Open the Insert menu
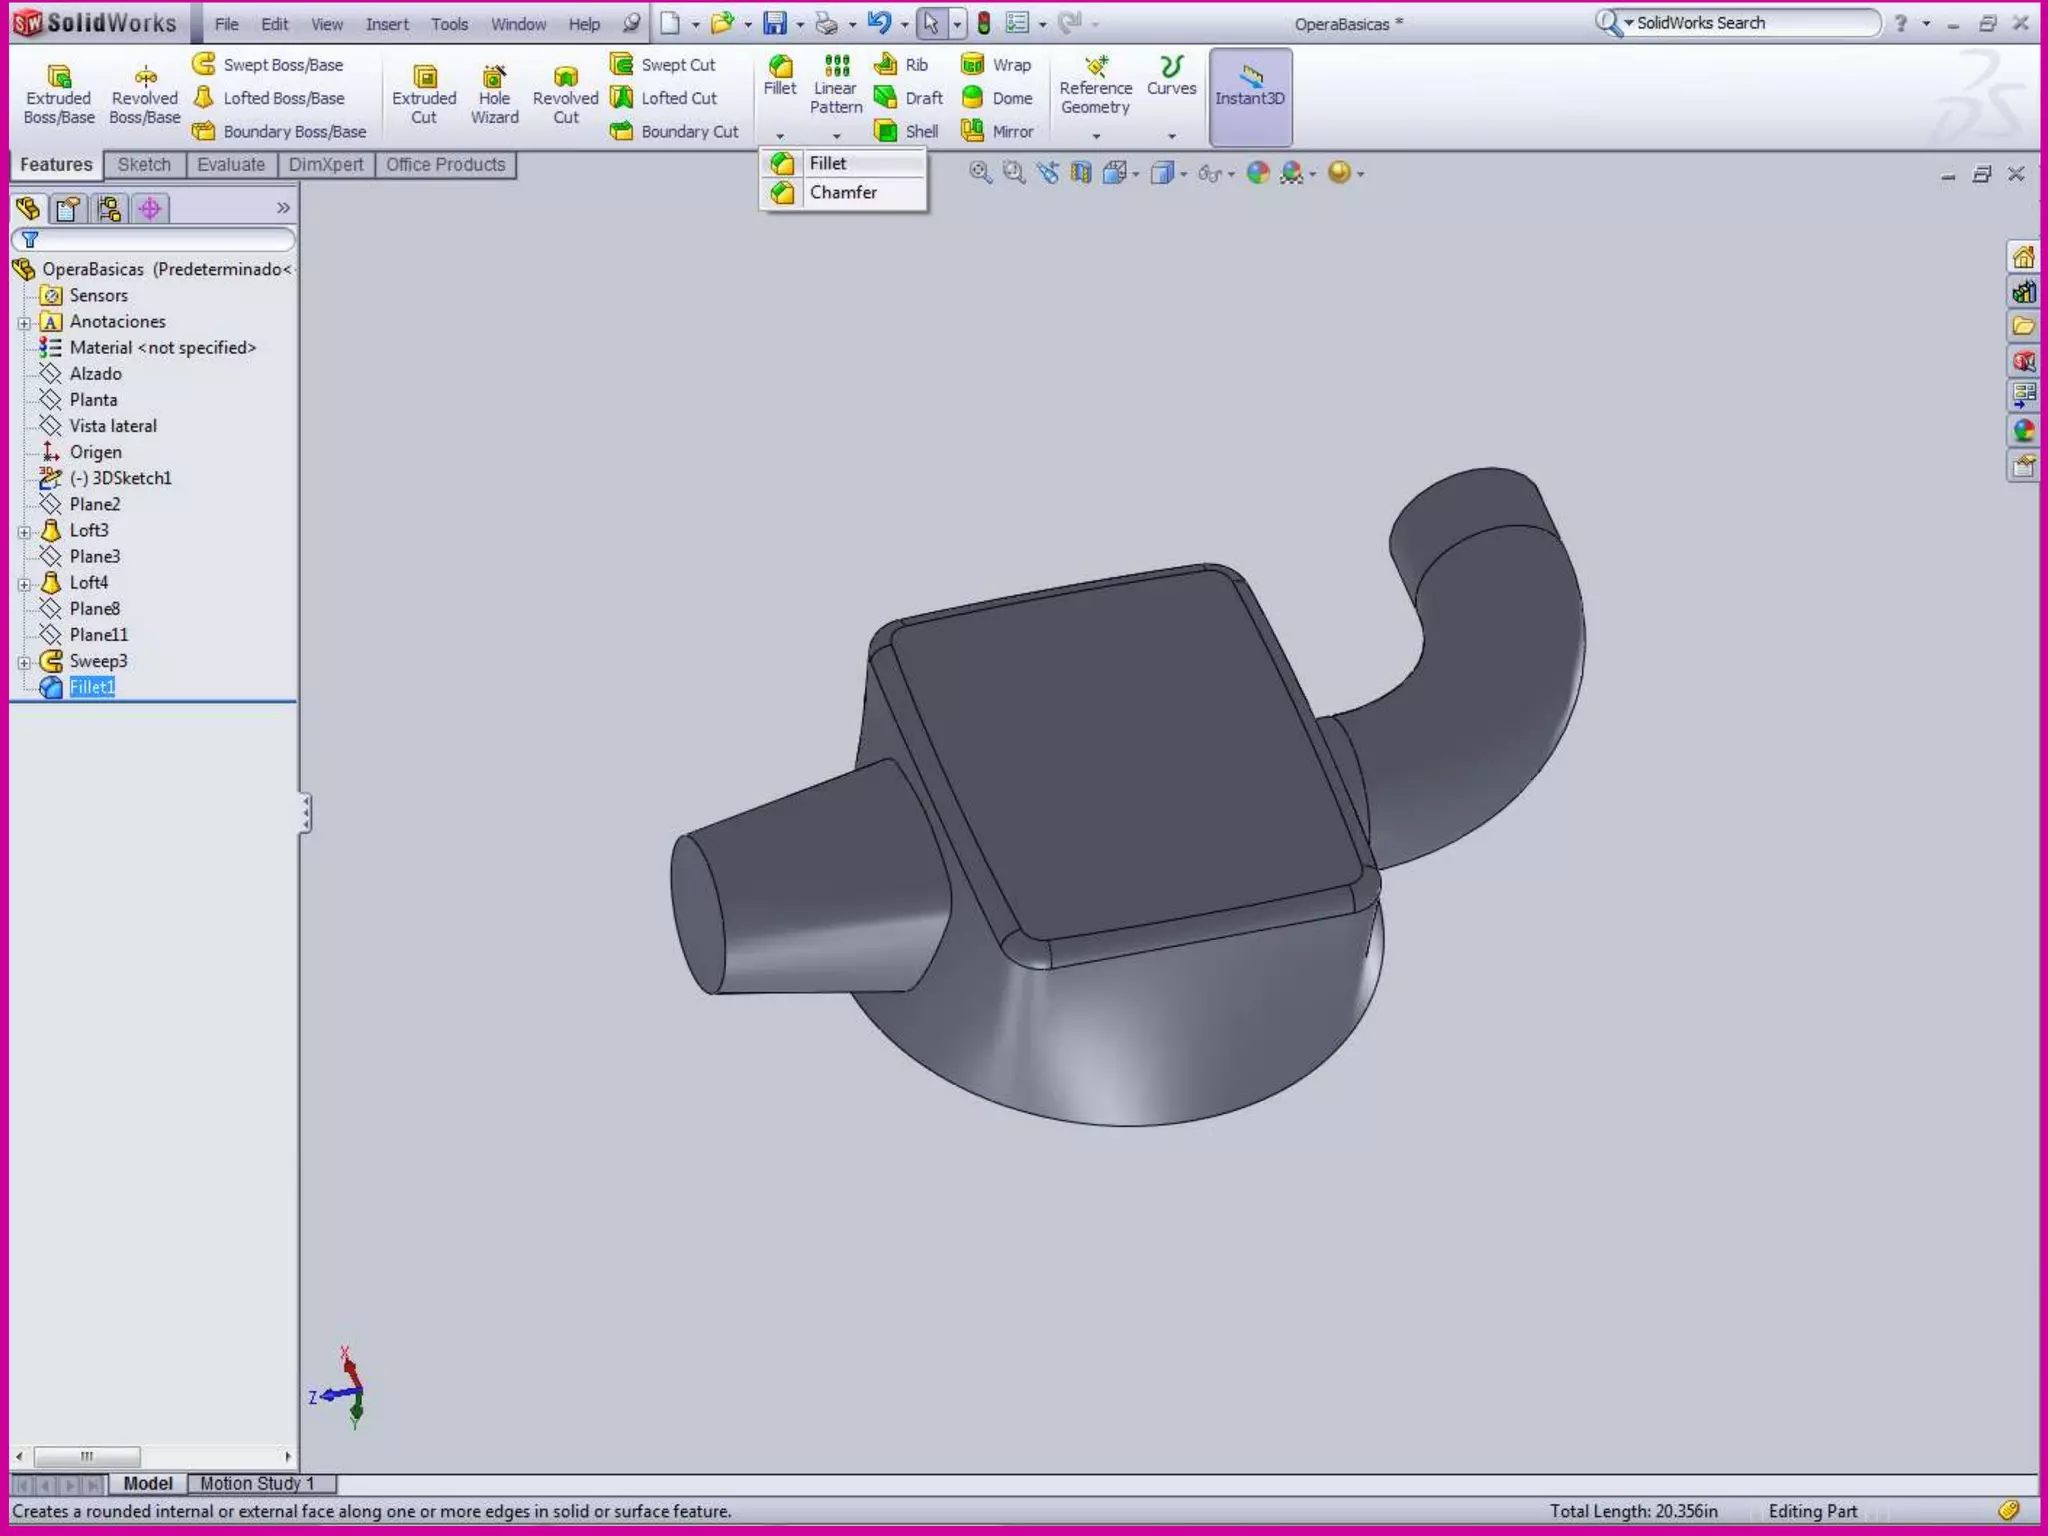2048x1536 pixels. [x=387, y=24]
